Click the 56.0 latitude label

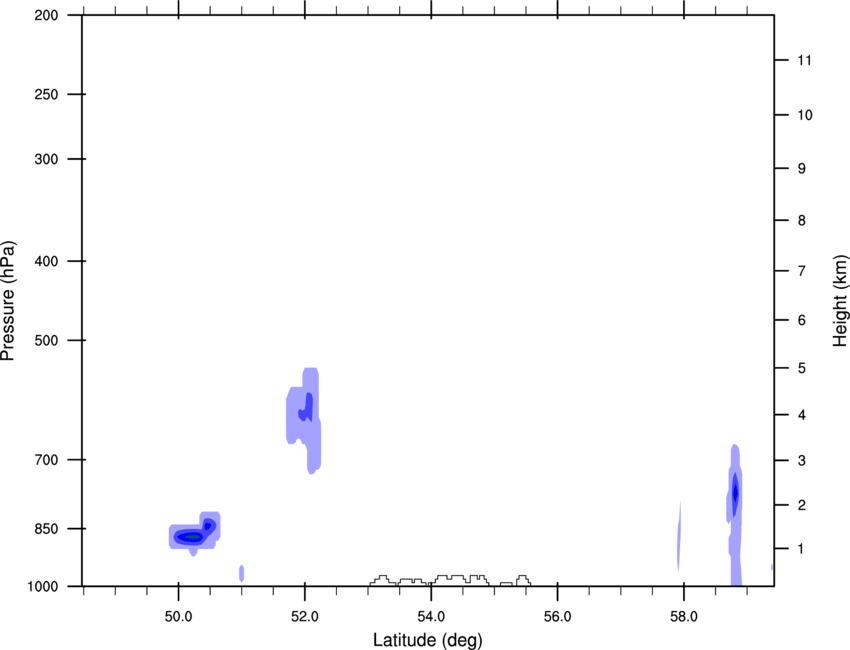tap(557, 617)
